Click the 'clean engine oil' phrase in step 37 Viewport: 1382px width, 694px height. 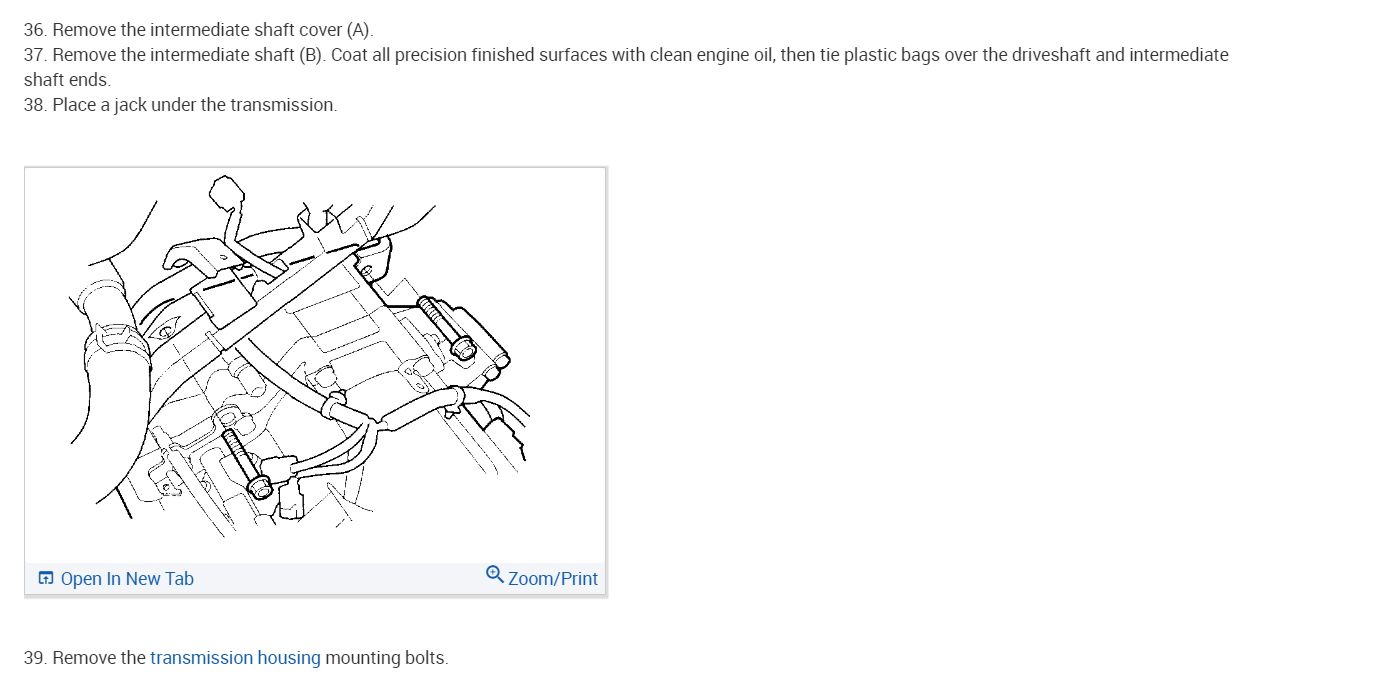(x=711, y=54)
